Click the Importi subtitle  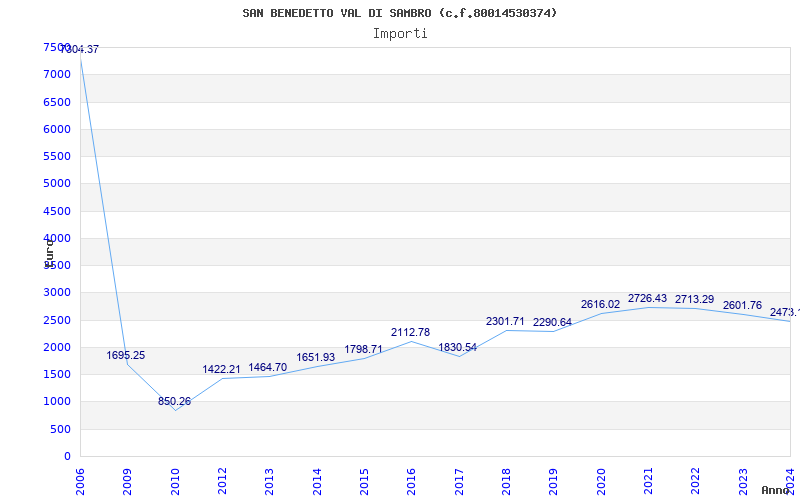(x=400, y=34)
